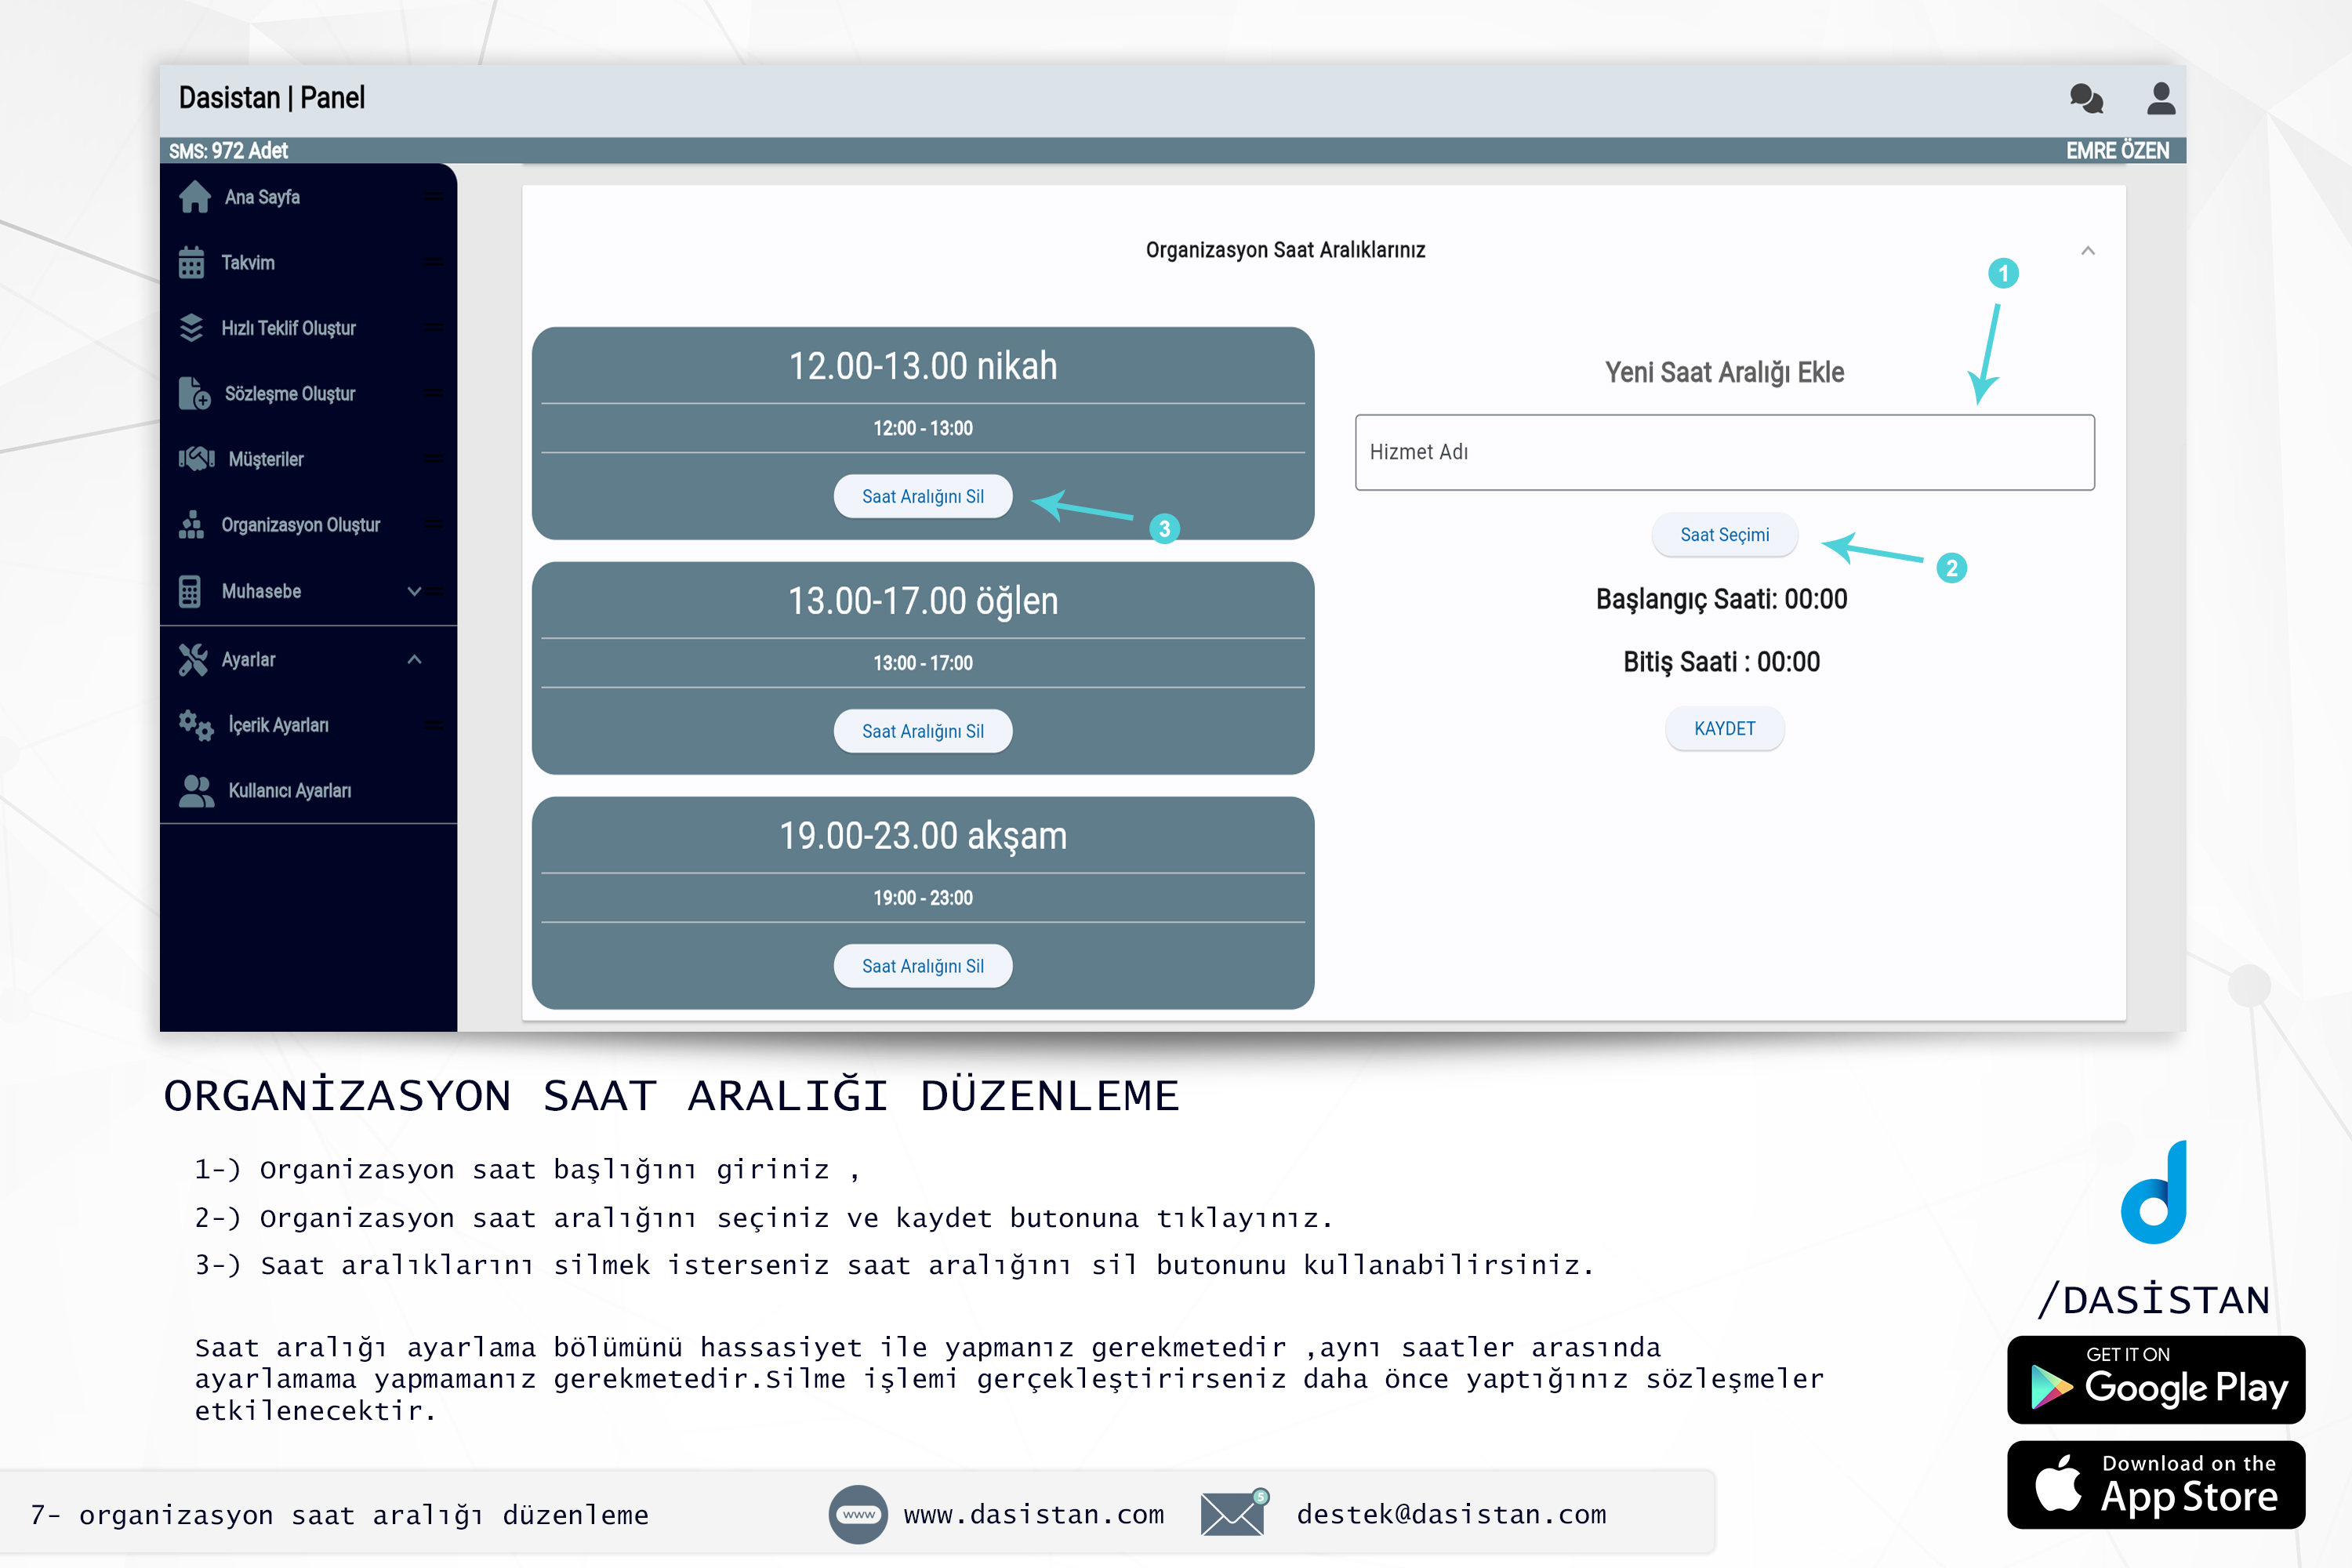Click the İçerik Ayarları gears icon

[x=196, y=725]
